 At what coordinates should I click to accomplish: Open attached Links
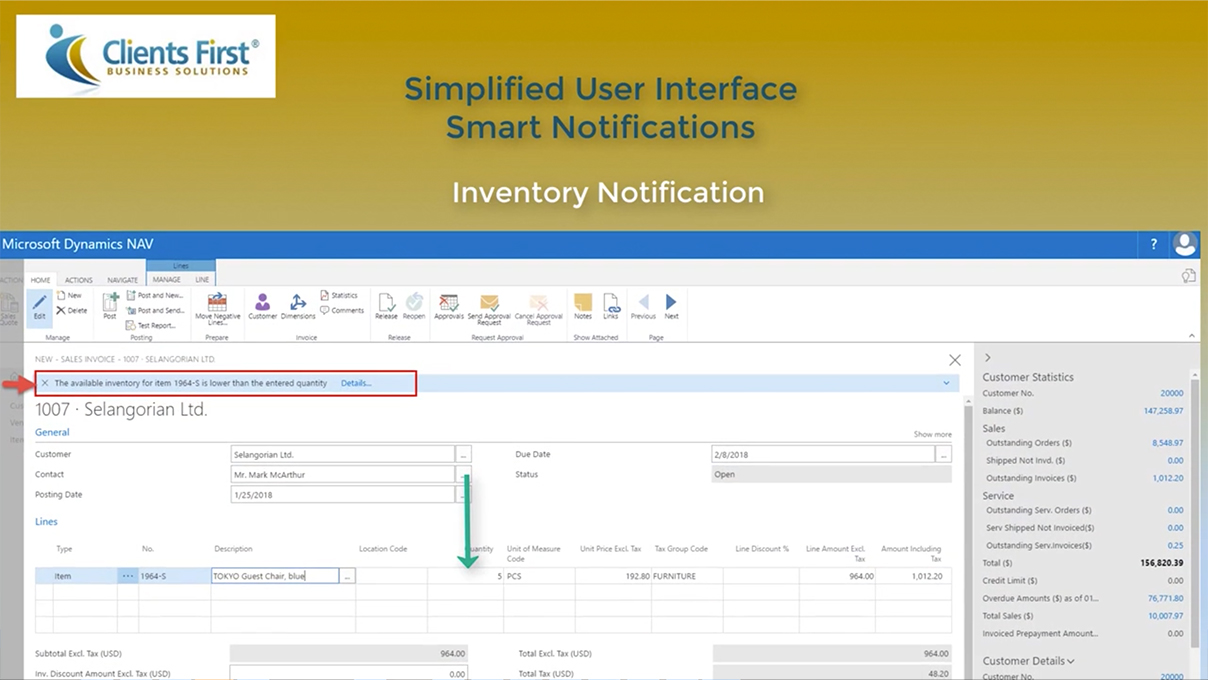610,306
